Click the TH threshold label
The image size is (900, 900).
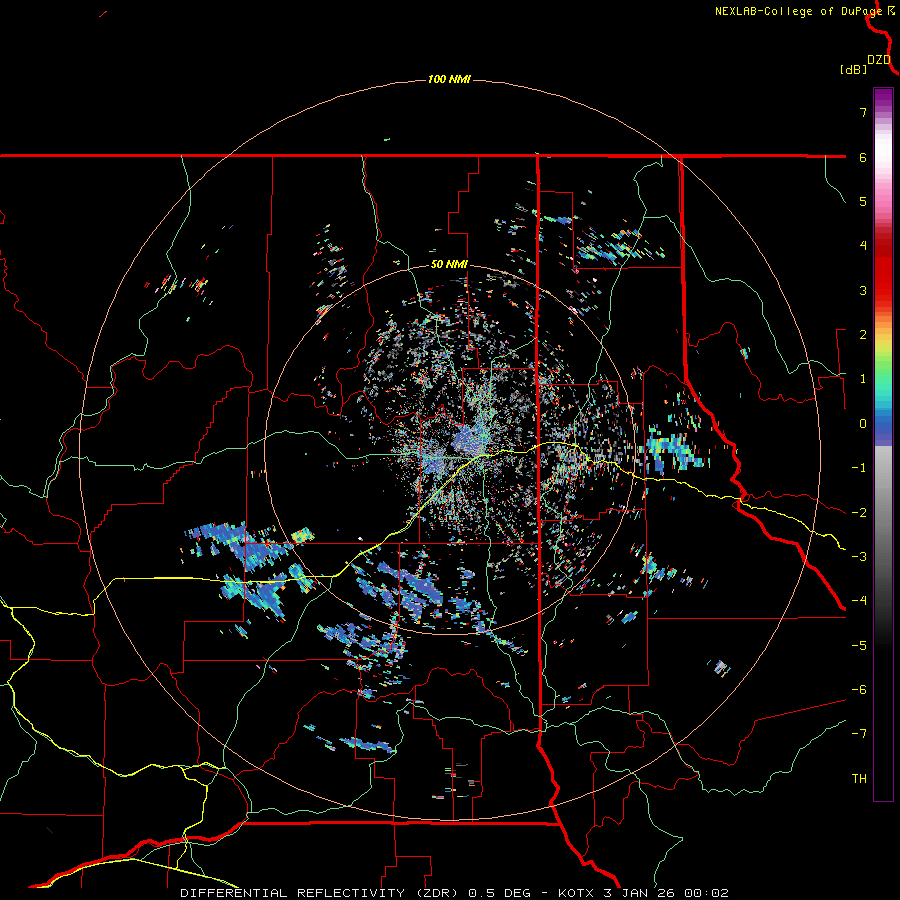pos(859,779)
